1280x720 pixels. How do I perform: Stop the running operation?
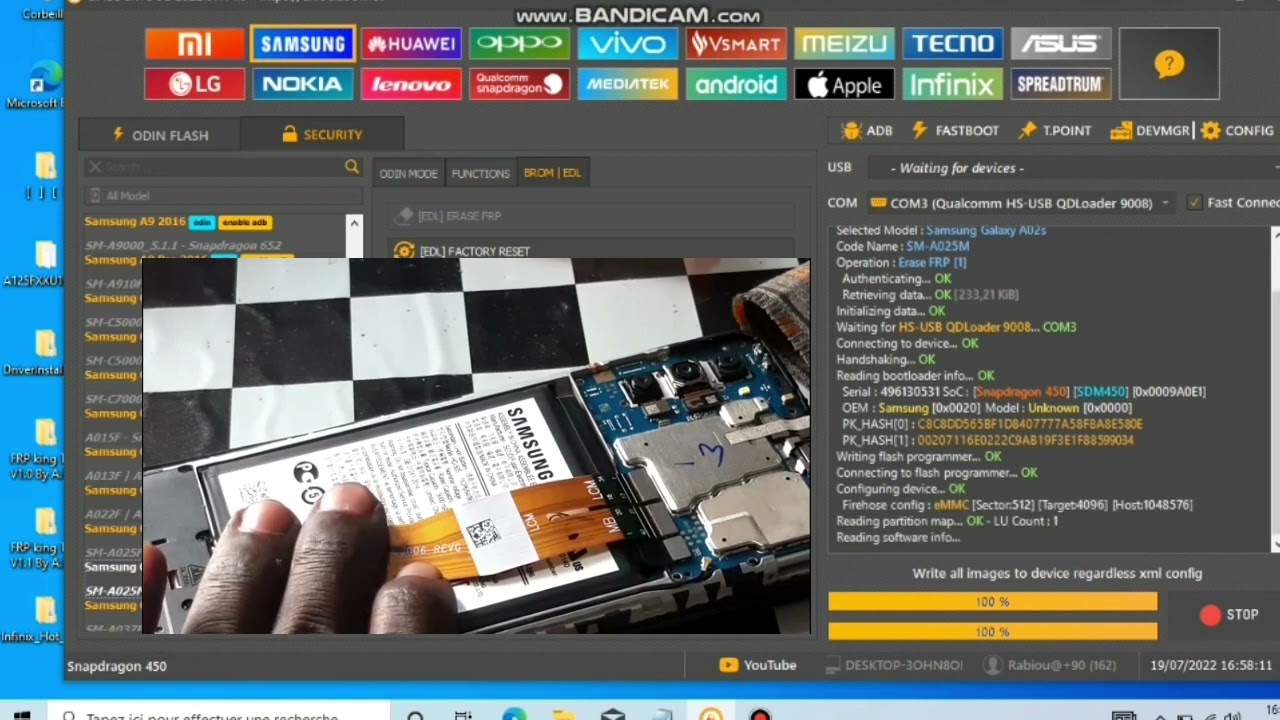pos(1230,615)
